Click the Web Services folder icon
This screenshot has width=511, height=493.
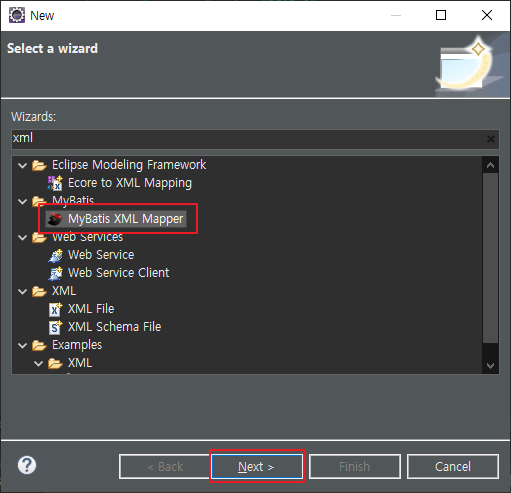[x=39, y=237]
